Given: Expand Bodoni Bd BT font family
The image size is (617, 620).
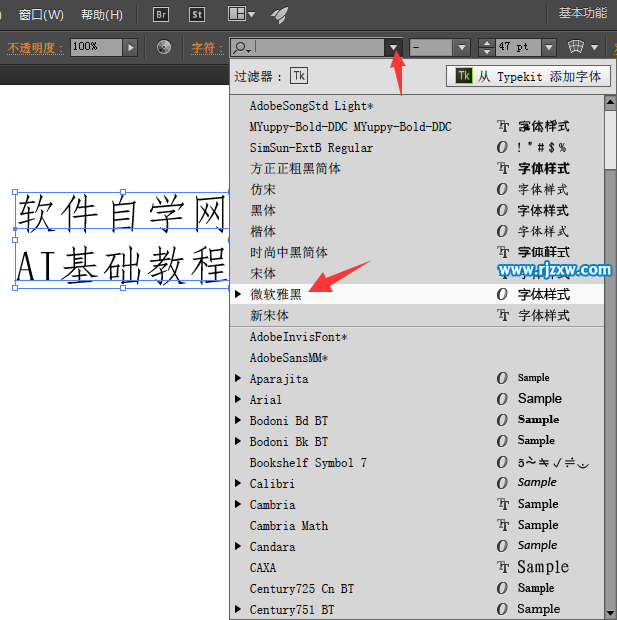Looking at the screenshot, I should pos(238,420).
